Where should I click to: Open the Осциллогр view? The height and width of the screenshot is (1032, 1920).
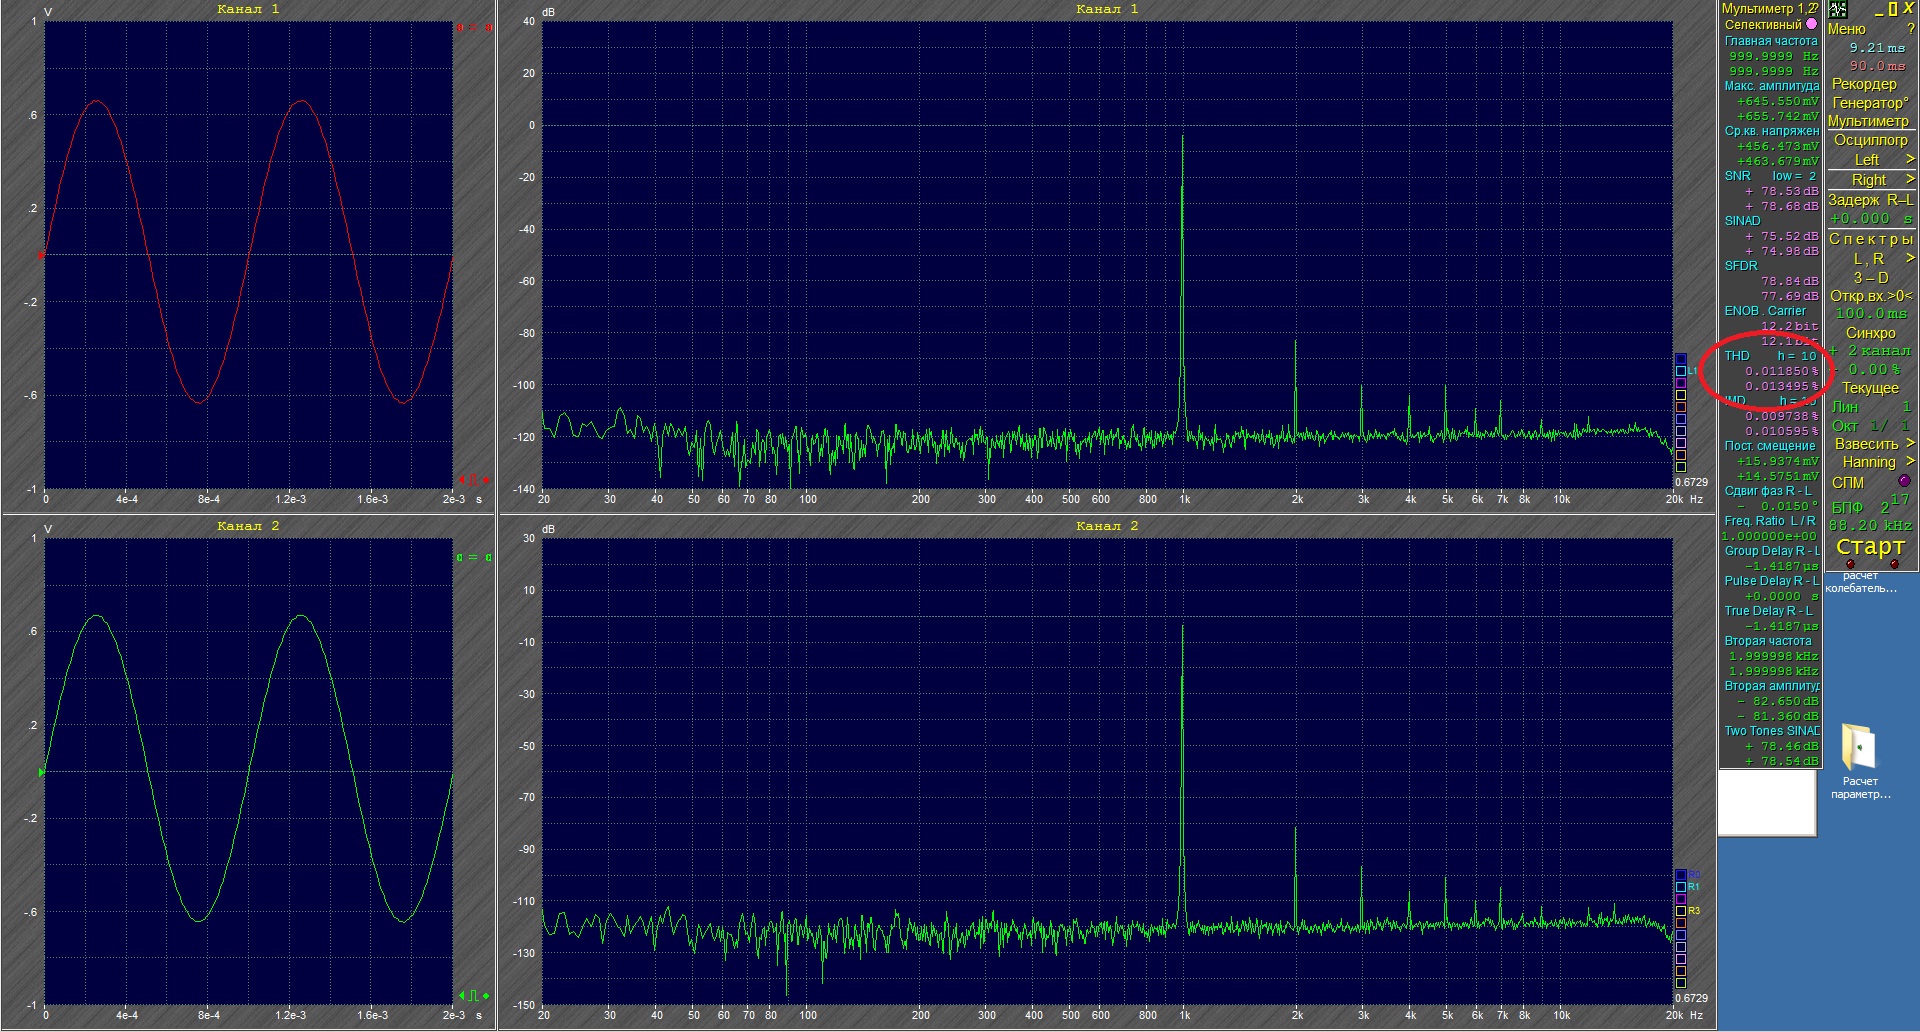tap(1872, 141)
